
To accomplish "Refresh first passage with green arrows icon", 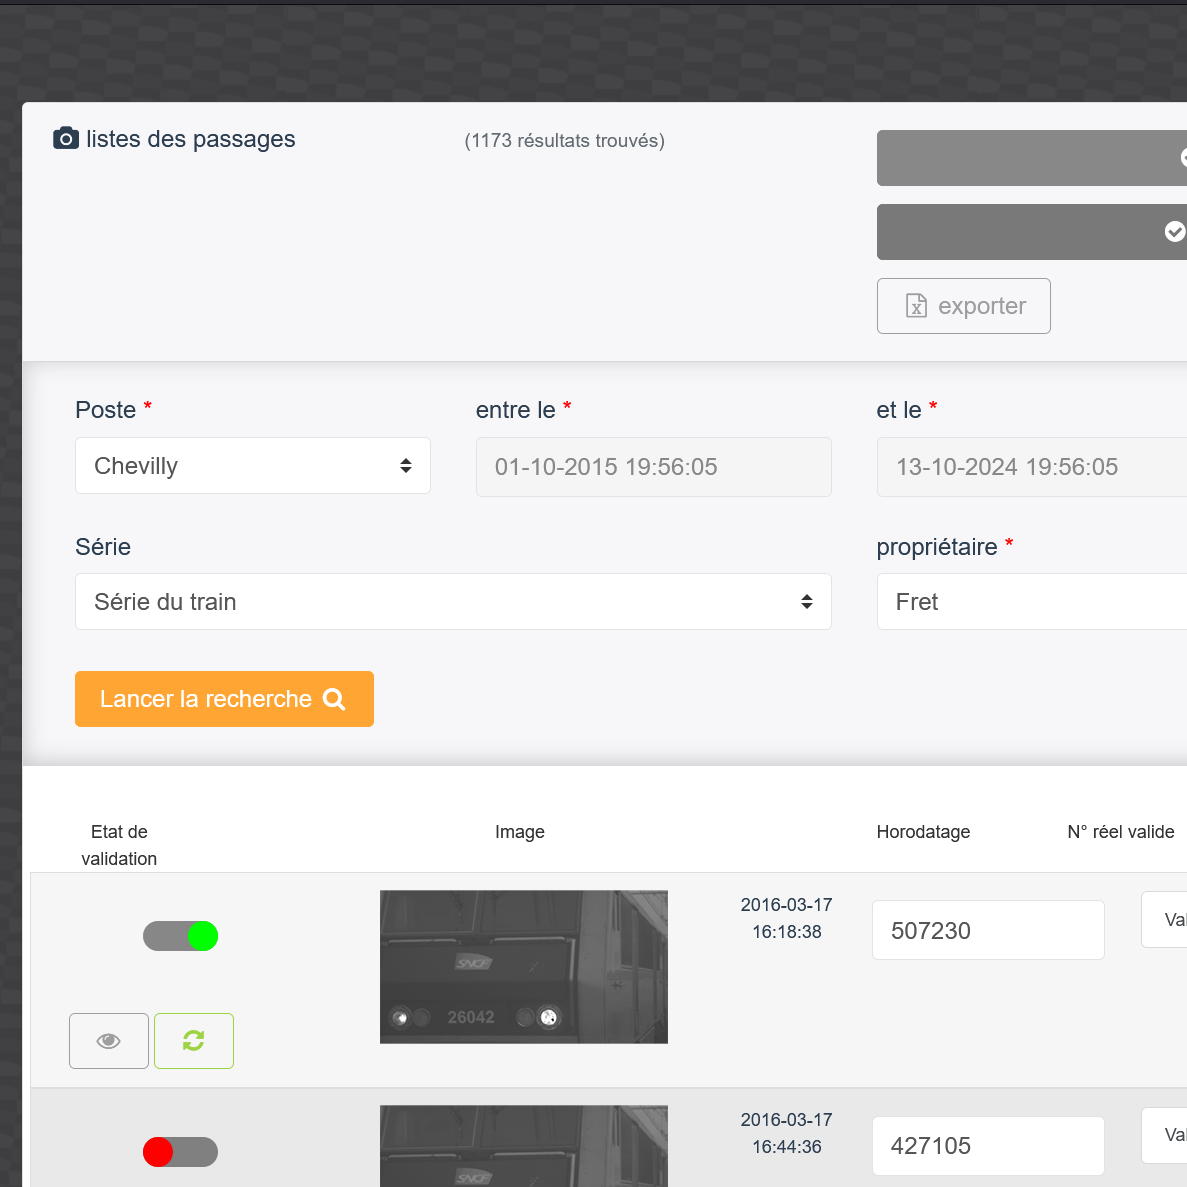I will 194,1041.
